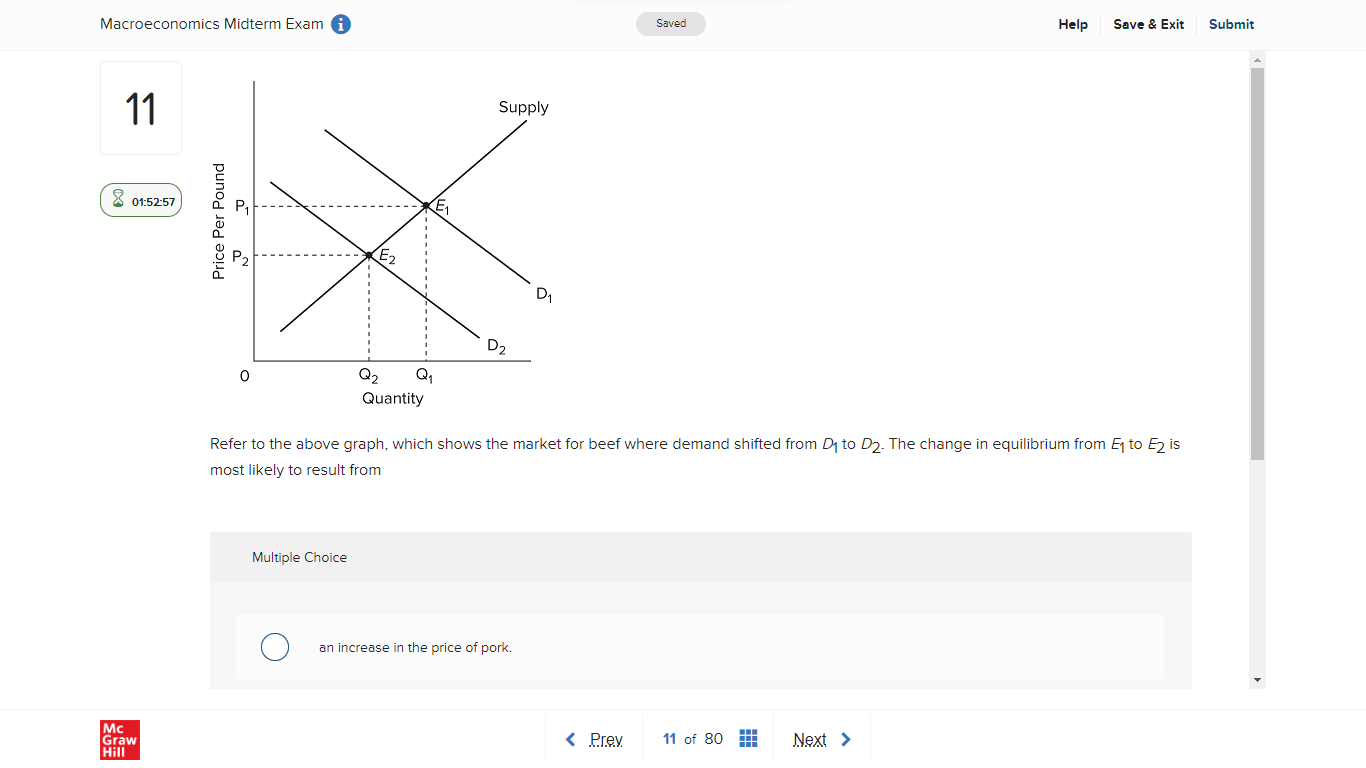Viewport: 1366px width, 768px height.
Task: Click the McGraw Hill logo
Action: point(119,740)
